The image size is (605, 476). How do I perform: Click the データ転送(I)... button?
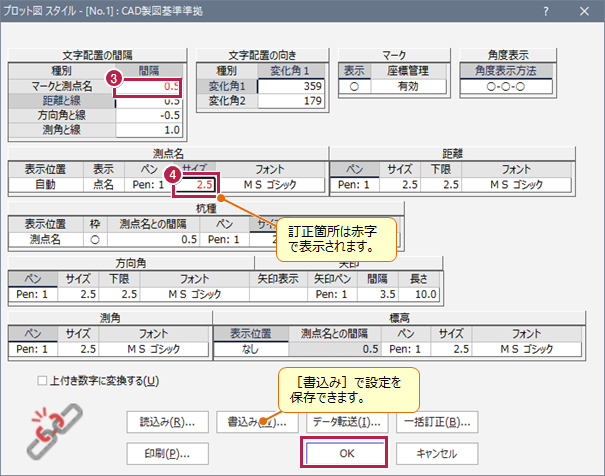tap(347, 422)
